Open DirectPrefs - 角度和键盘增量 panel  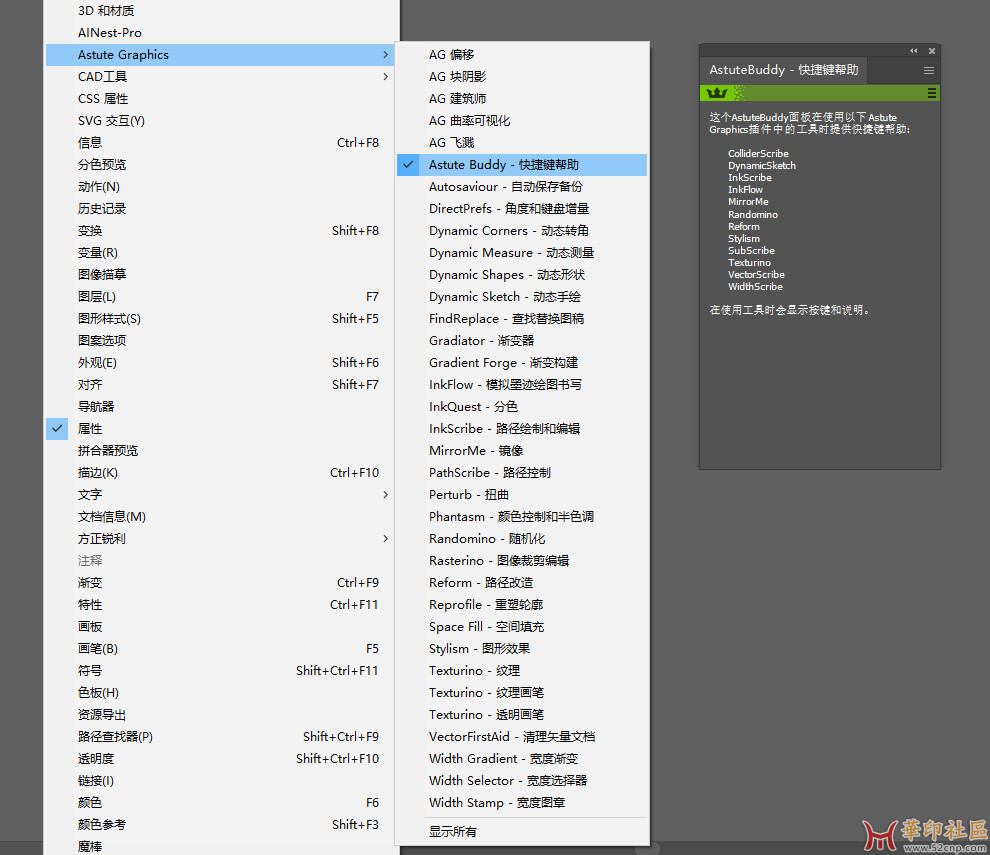coord(522,209)
